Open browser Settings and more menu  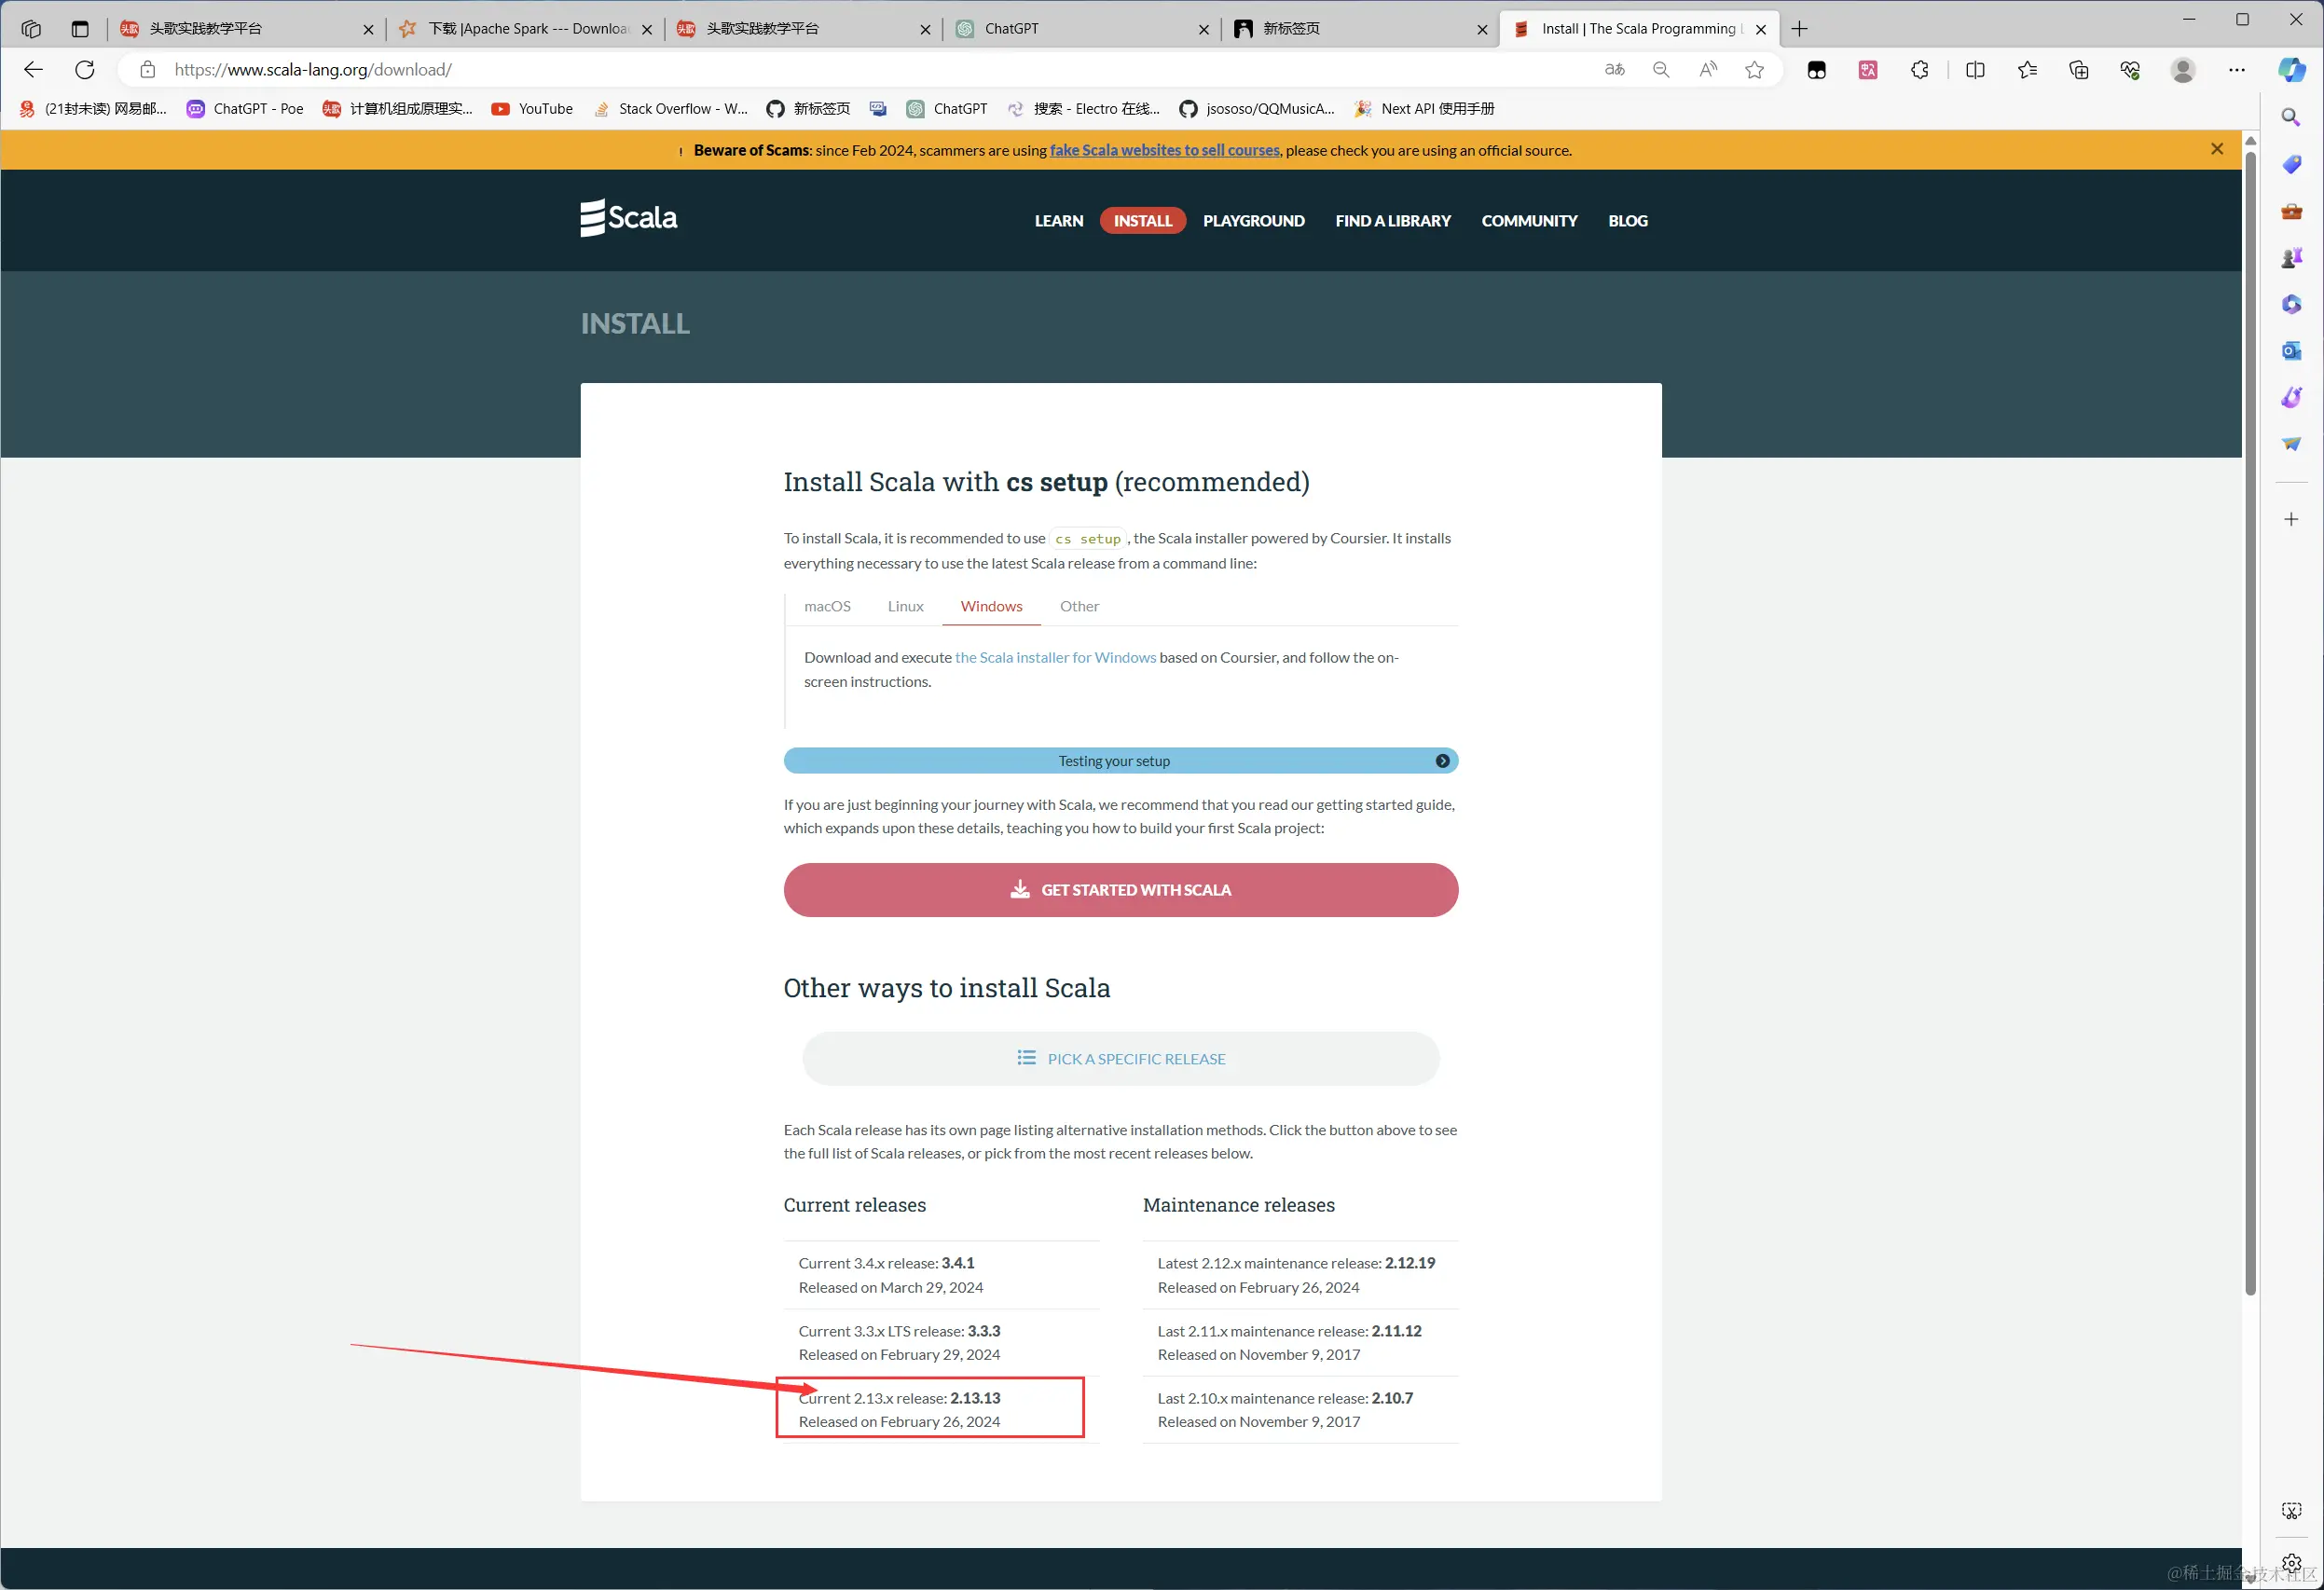click(2236, 70)
